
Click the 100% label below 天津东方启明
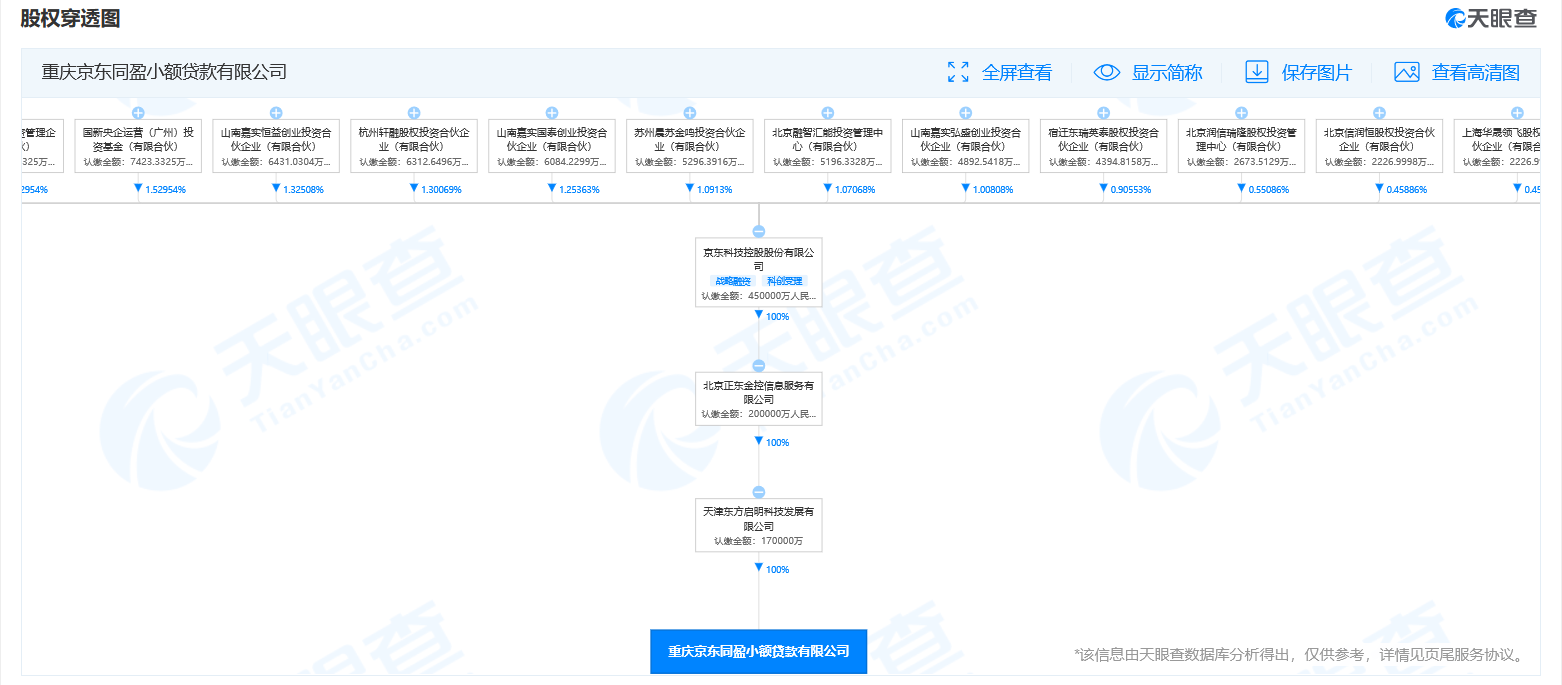point(778,569)
